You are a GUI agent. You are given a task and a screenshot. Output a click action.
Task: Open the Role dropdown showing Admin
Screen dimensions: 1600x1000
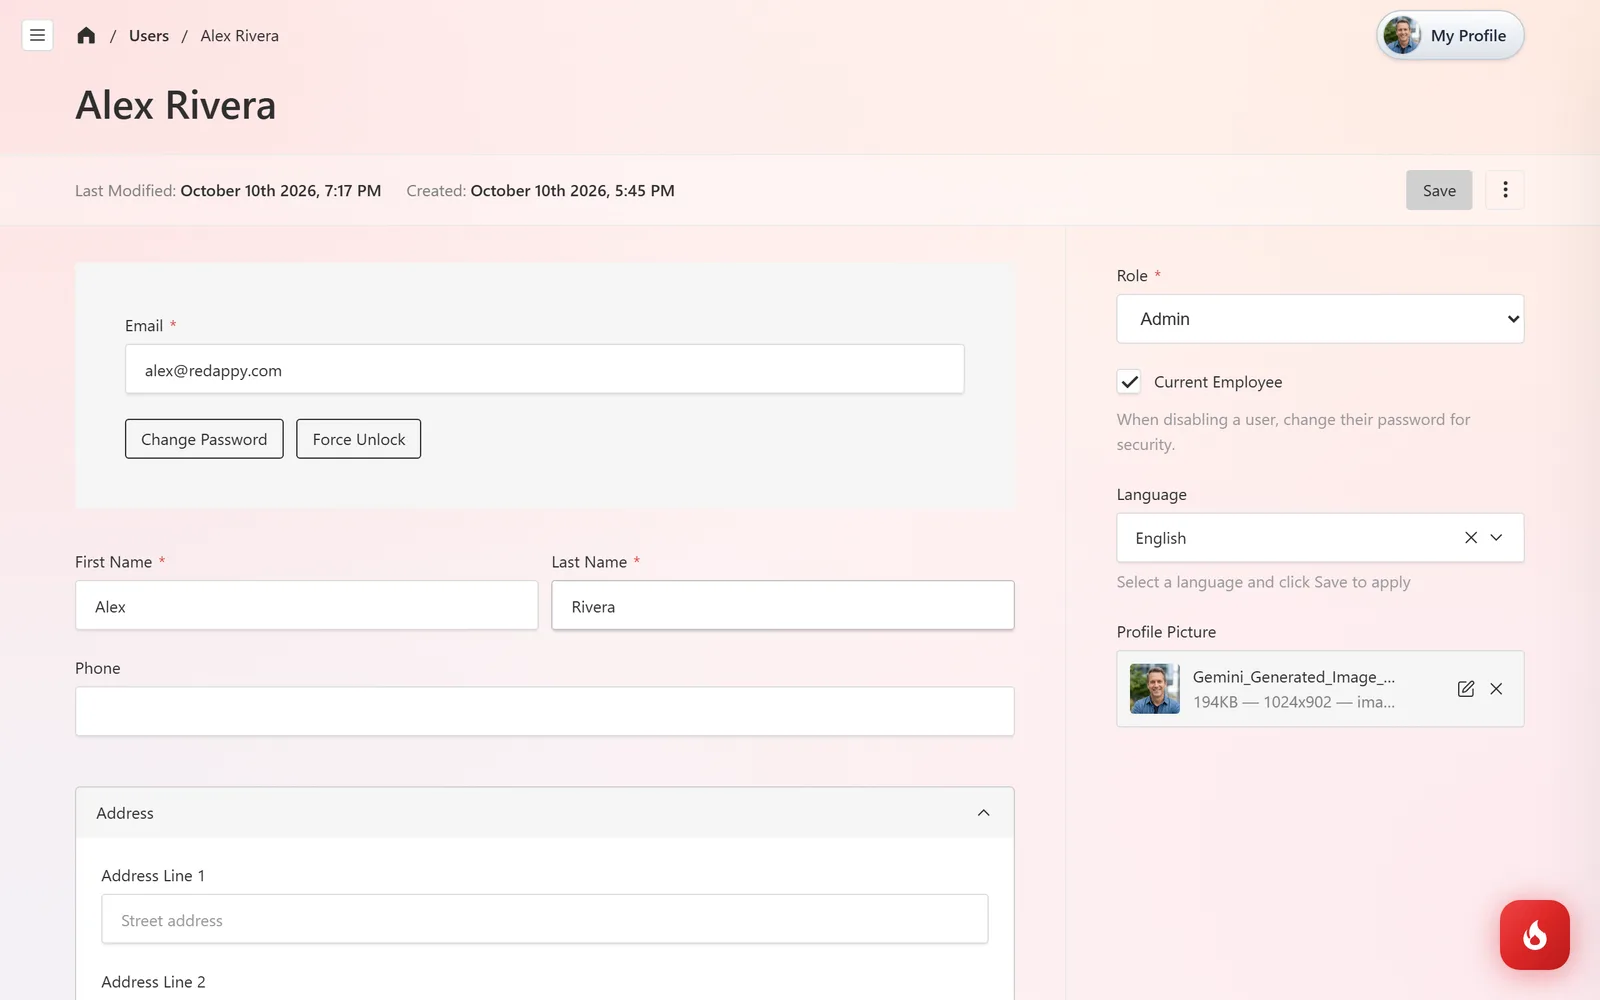(x=1320, y=319)
